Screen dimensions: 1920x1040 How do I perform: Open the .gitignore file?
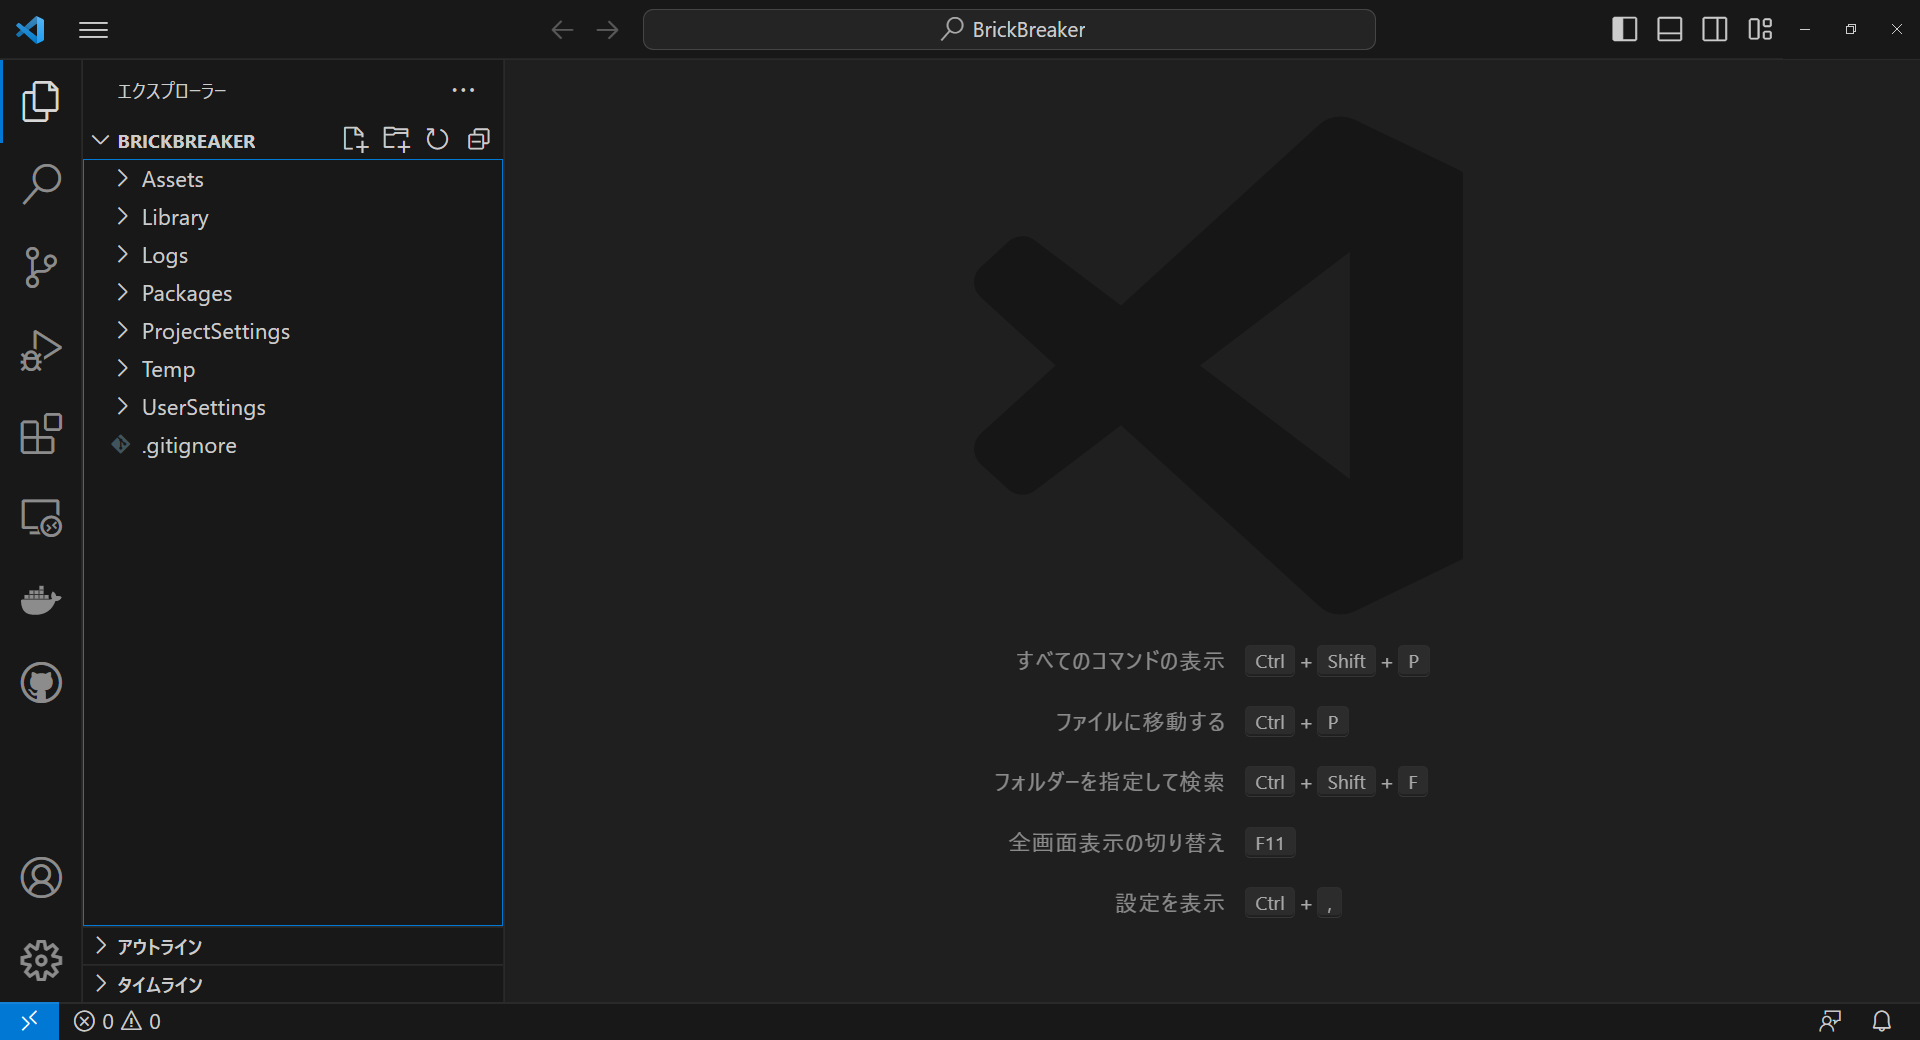tap(293, 445)
